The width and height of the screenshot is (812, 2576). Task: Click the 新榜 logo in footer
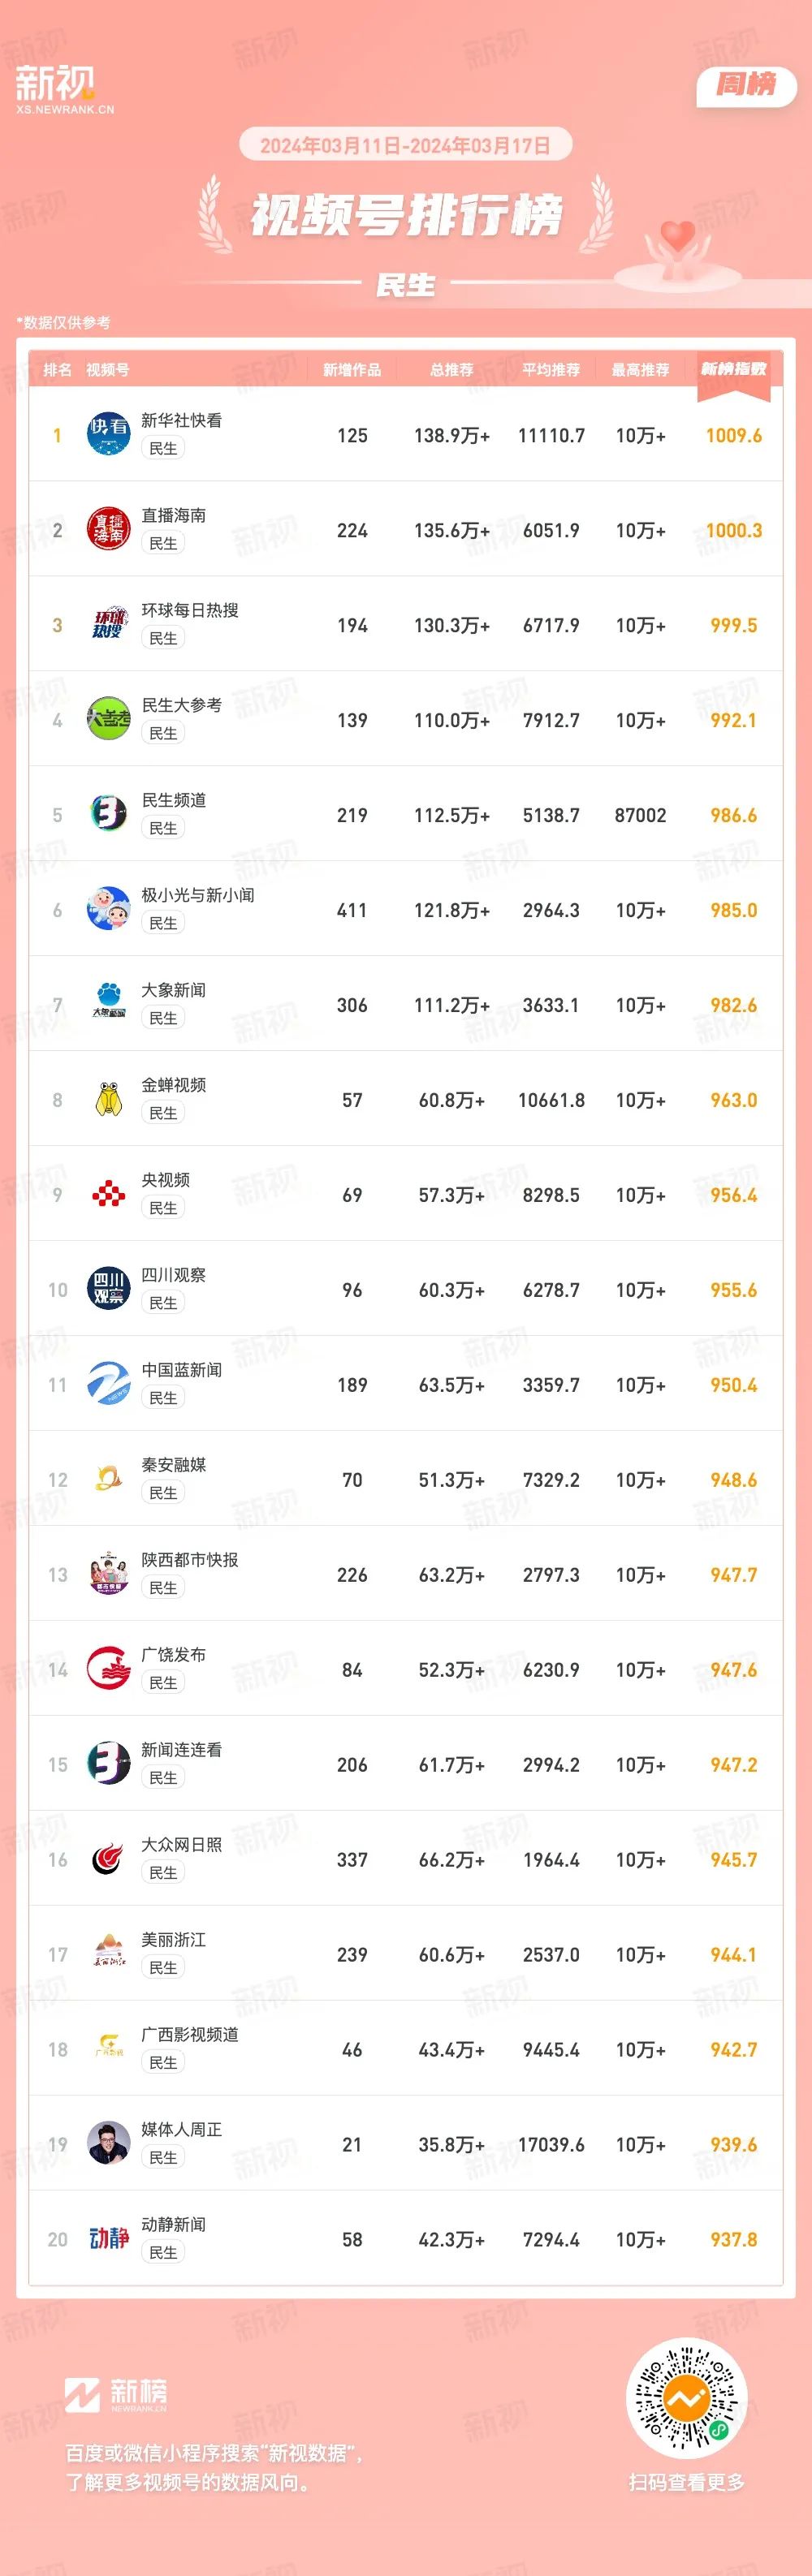116,2395
